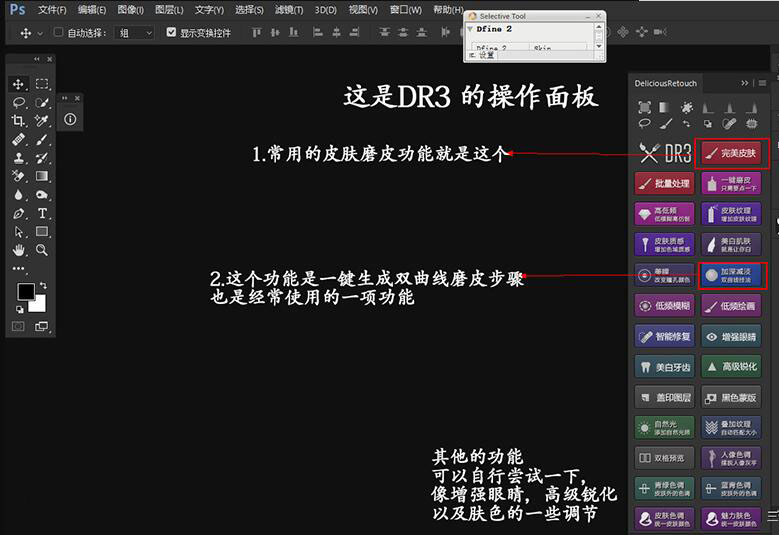Open the Move tool preset picker arrow

pos(40,33)
